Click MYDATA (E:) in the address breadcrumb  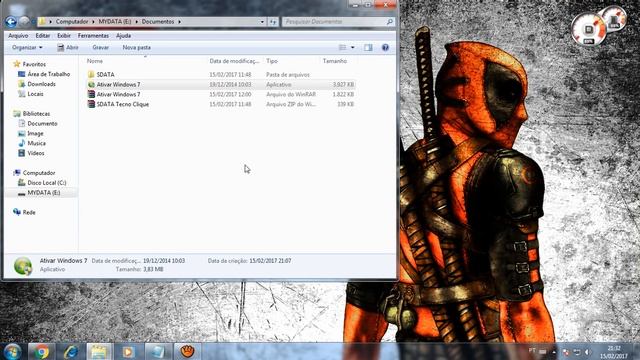pyautogui.click(x=115, y=22)
